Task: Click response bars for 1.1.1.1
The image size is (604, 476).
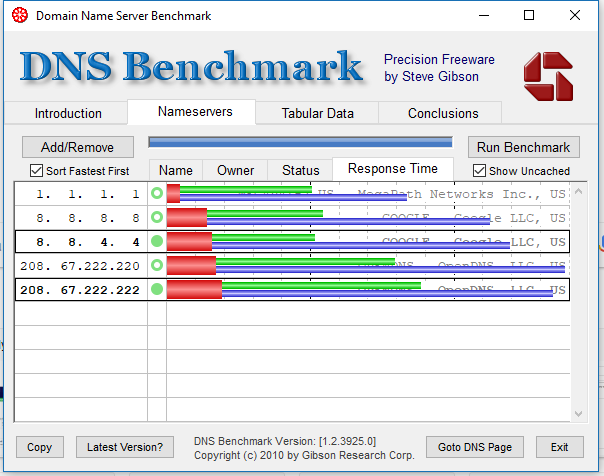Action: (287, 193)
